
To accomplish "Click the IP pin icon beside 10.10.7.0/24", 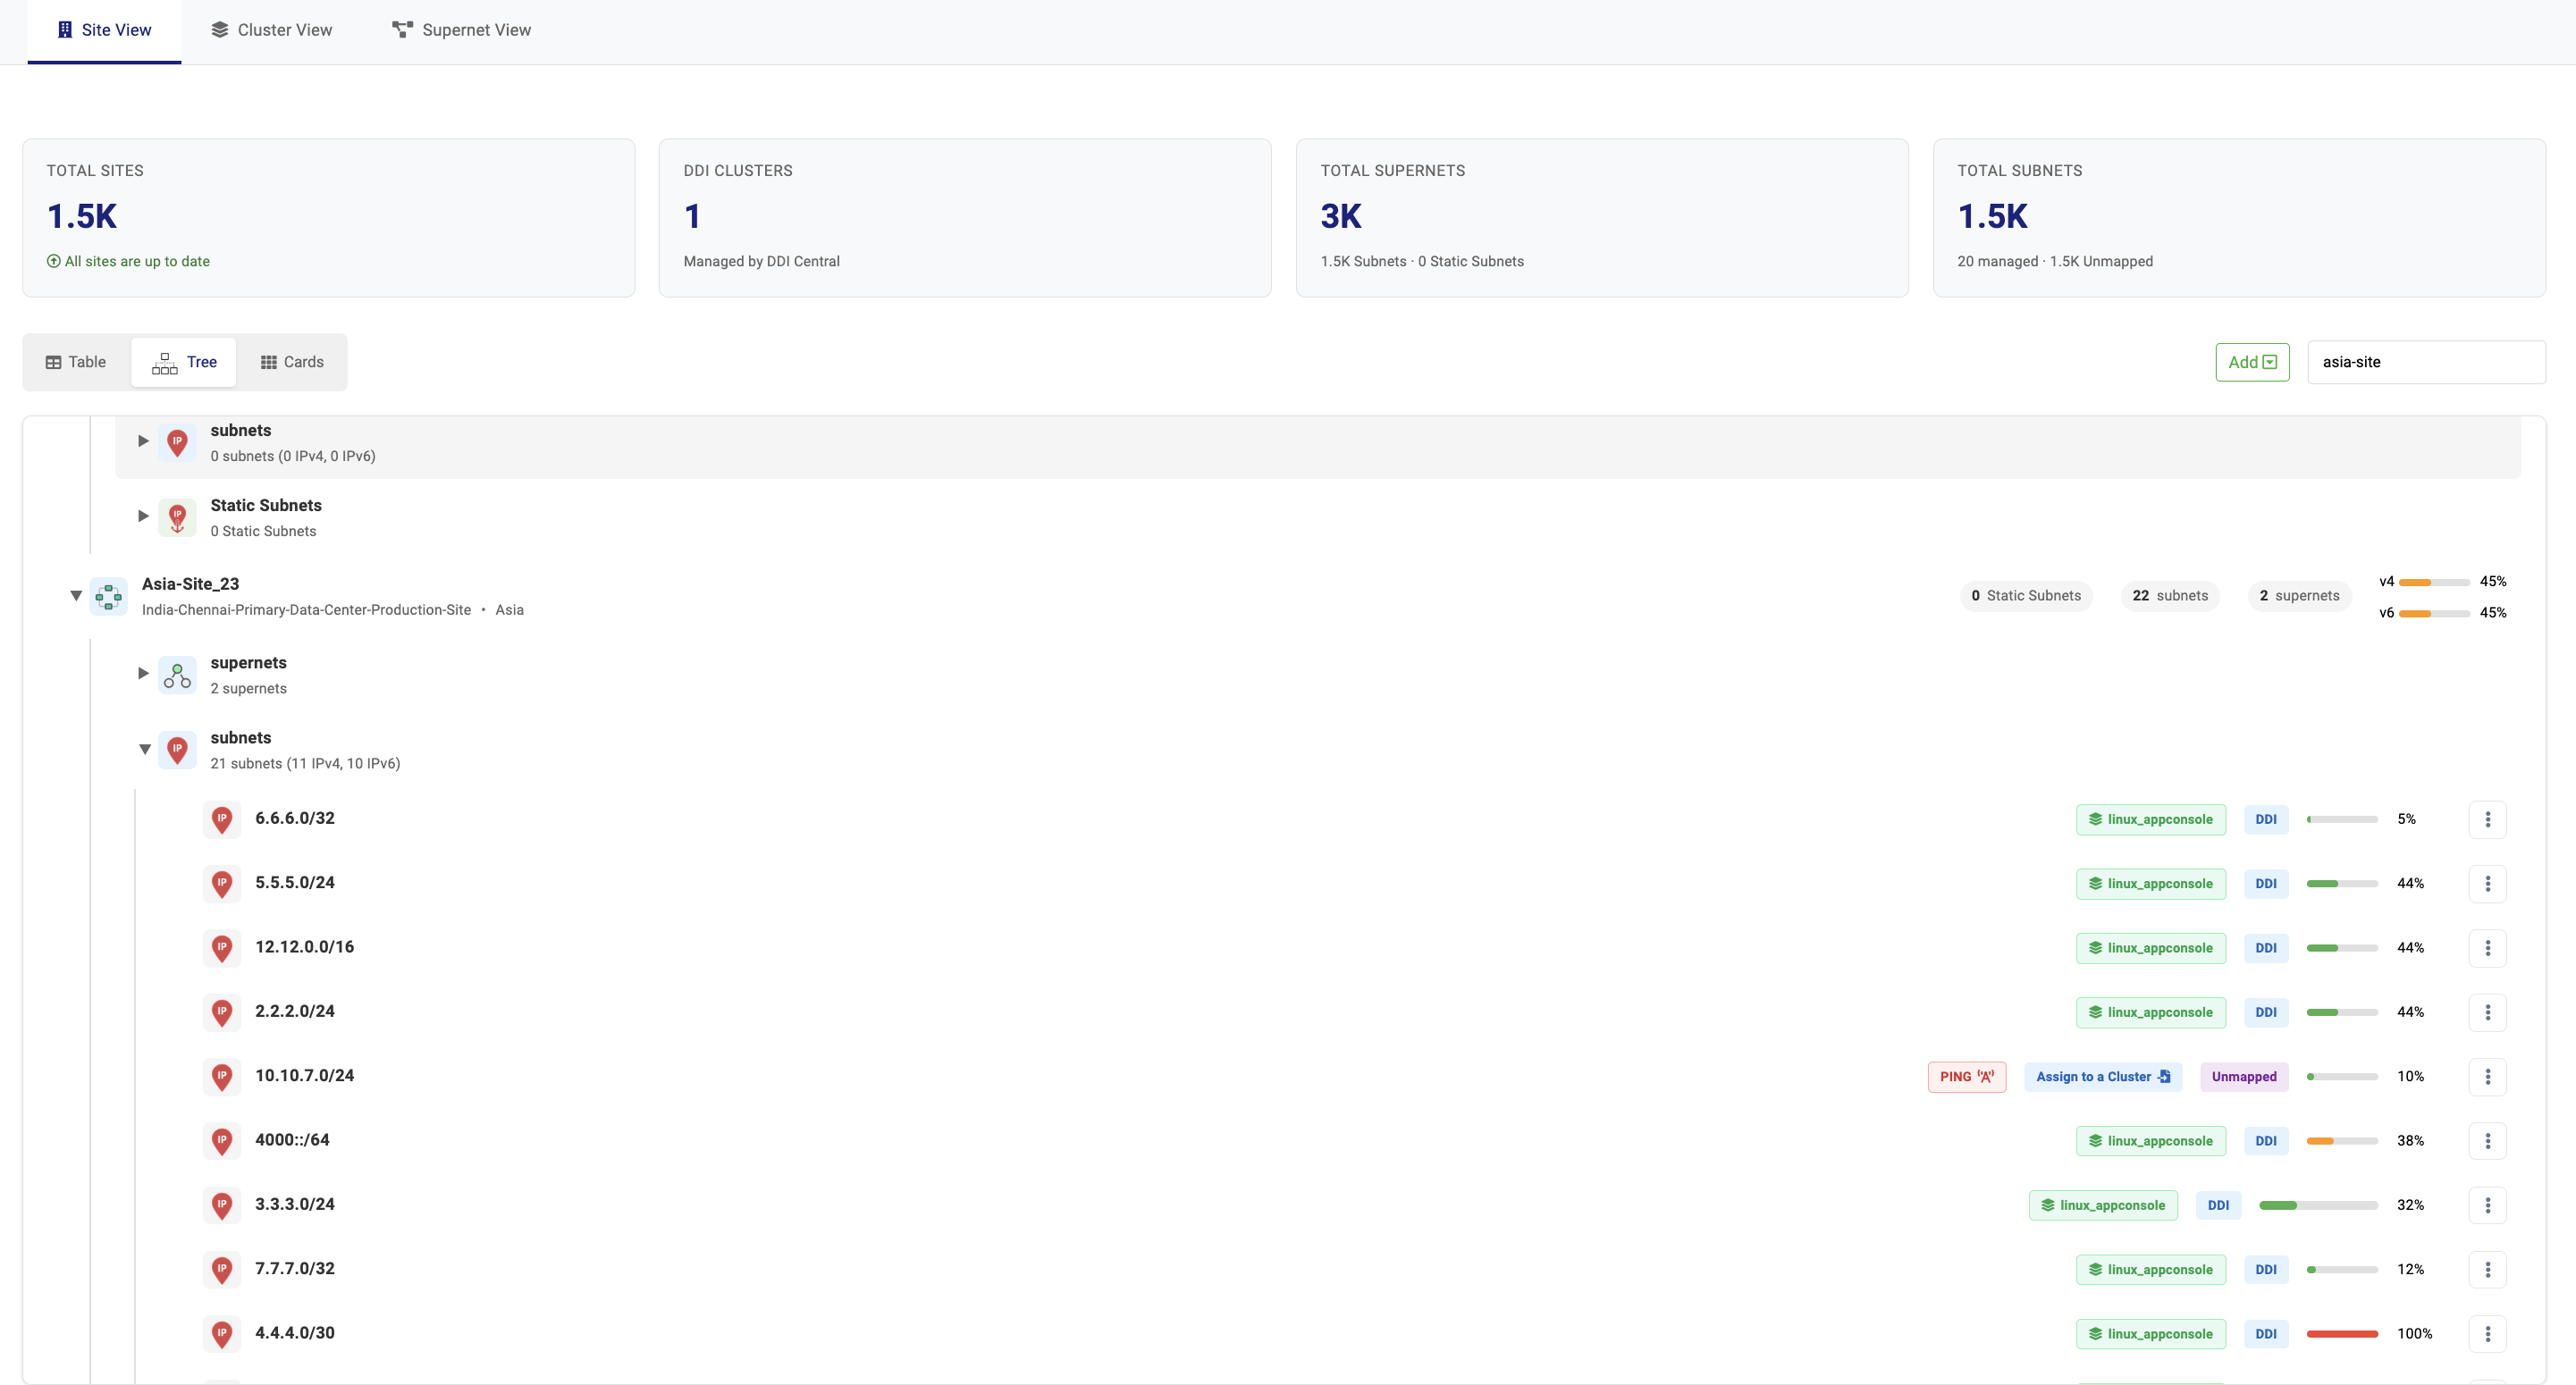I will click(221, 1077).
